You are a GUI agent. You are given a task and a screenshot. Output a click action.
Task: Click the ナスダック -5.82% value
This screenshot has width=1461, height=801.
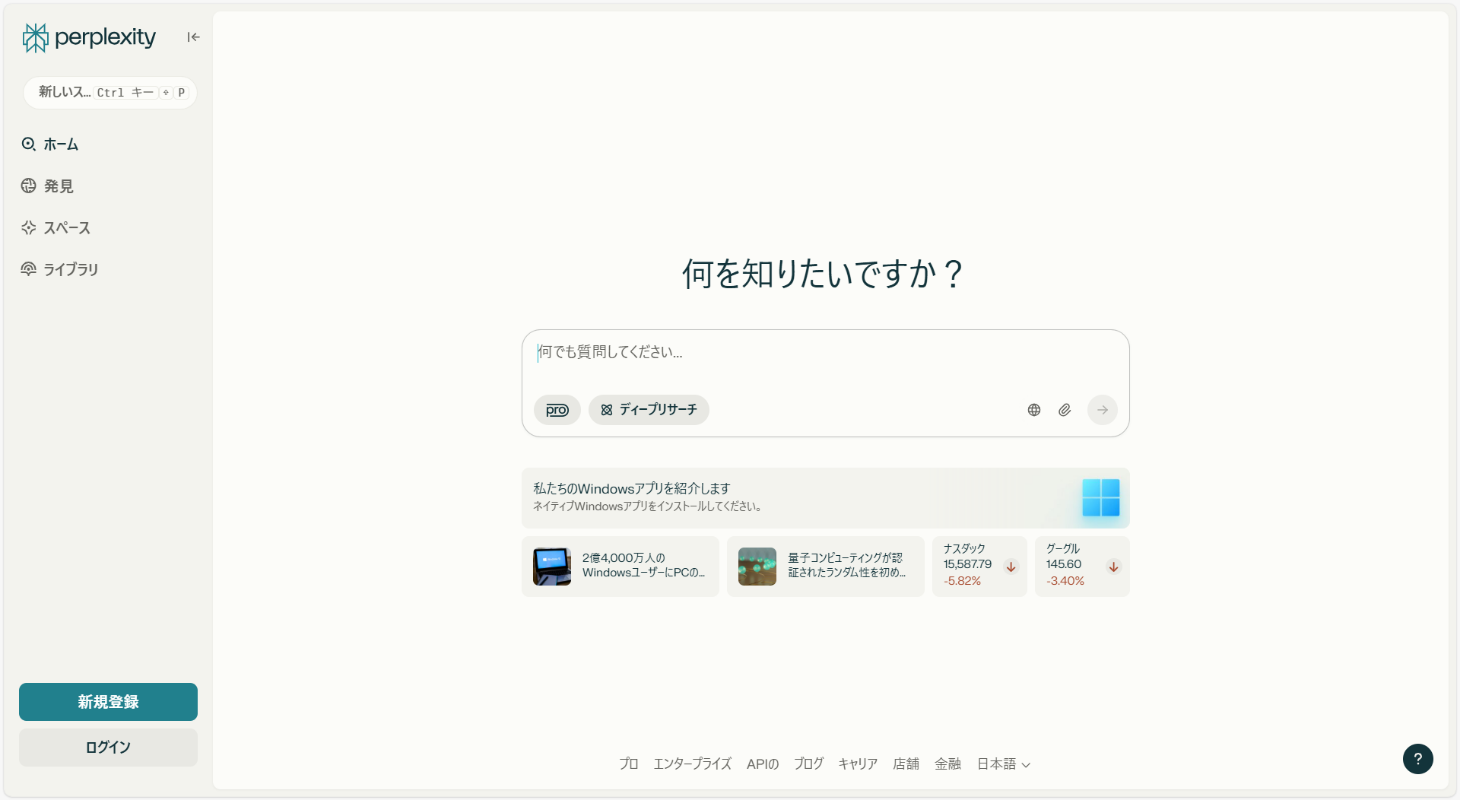pyautogui.click(x=962, y=581)
